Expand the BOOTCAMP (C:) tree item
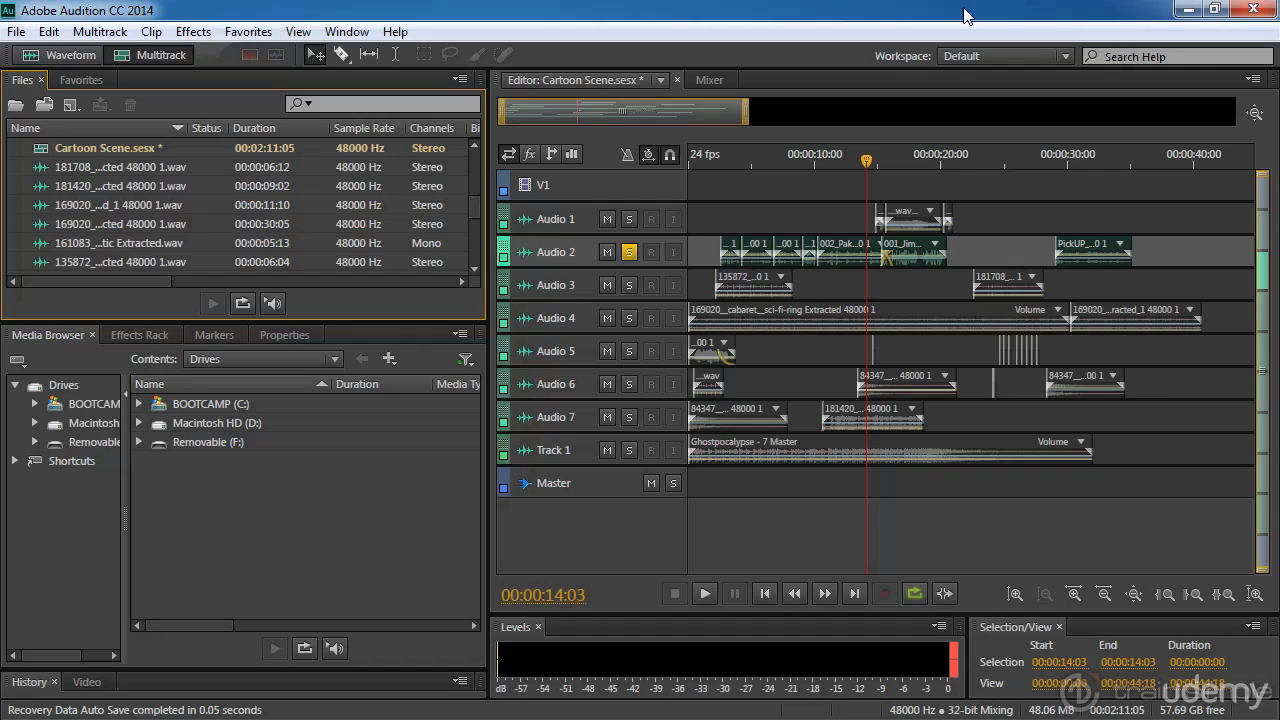1280x720 pixels. click(x=139, y=404)
